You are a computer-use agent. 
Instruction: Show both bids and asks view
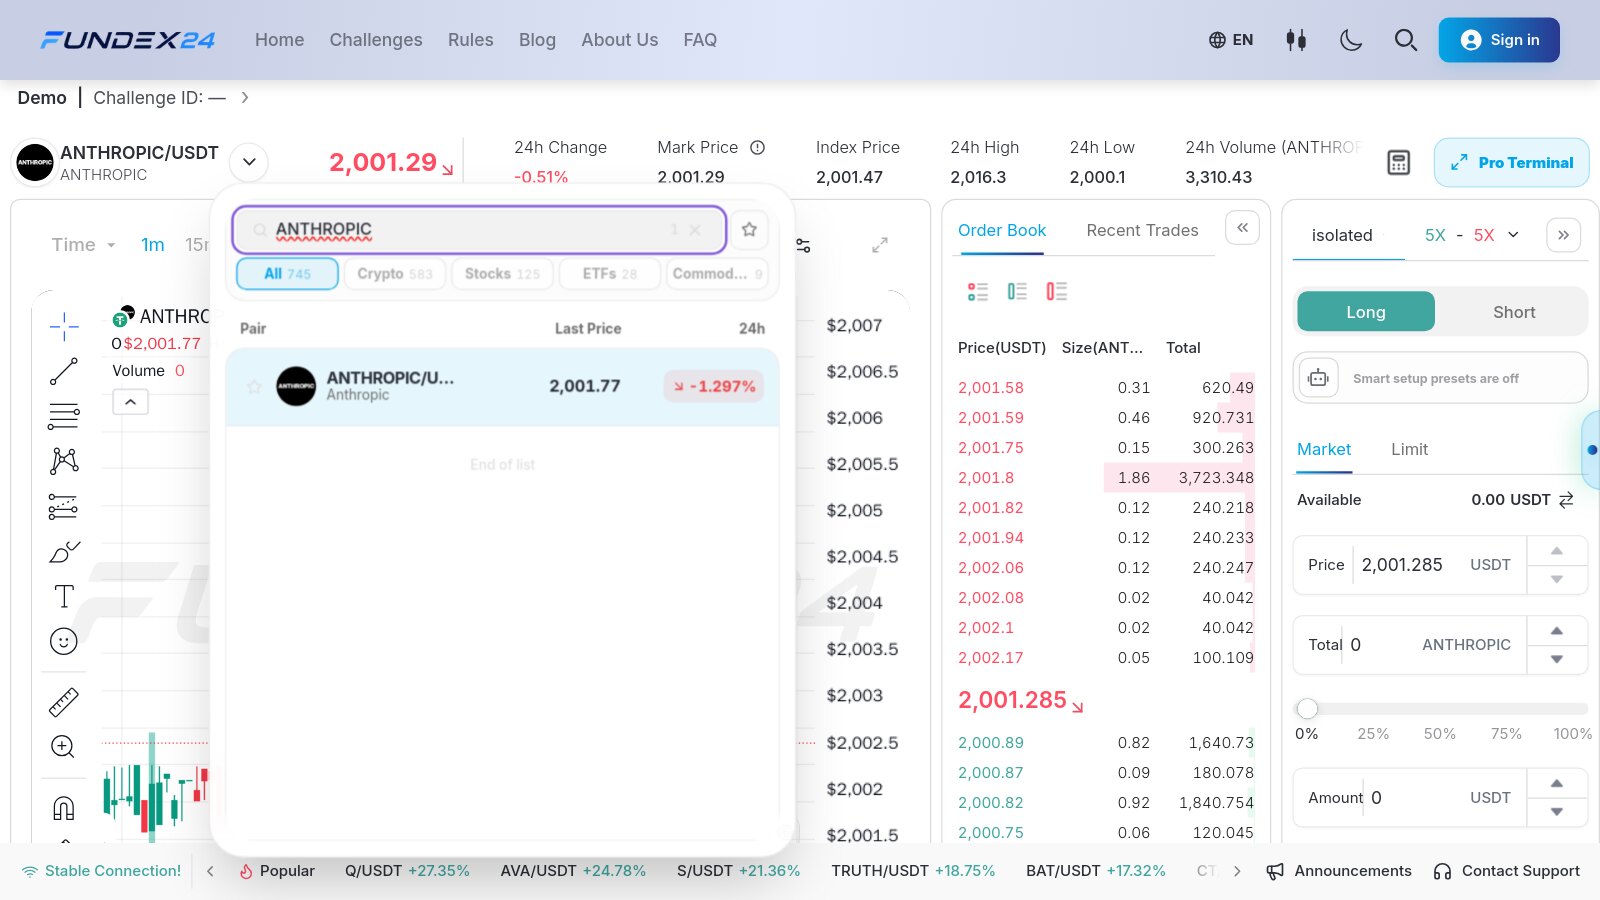click(978, 291)
